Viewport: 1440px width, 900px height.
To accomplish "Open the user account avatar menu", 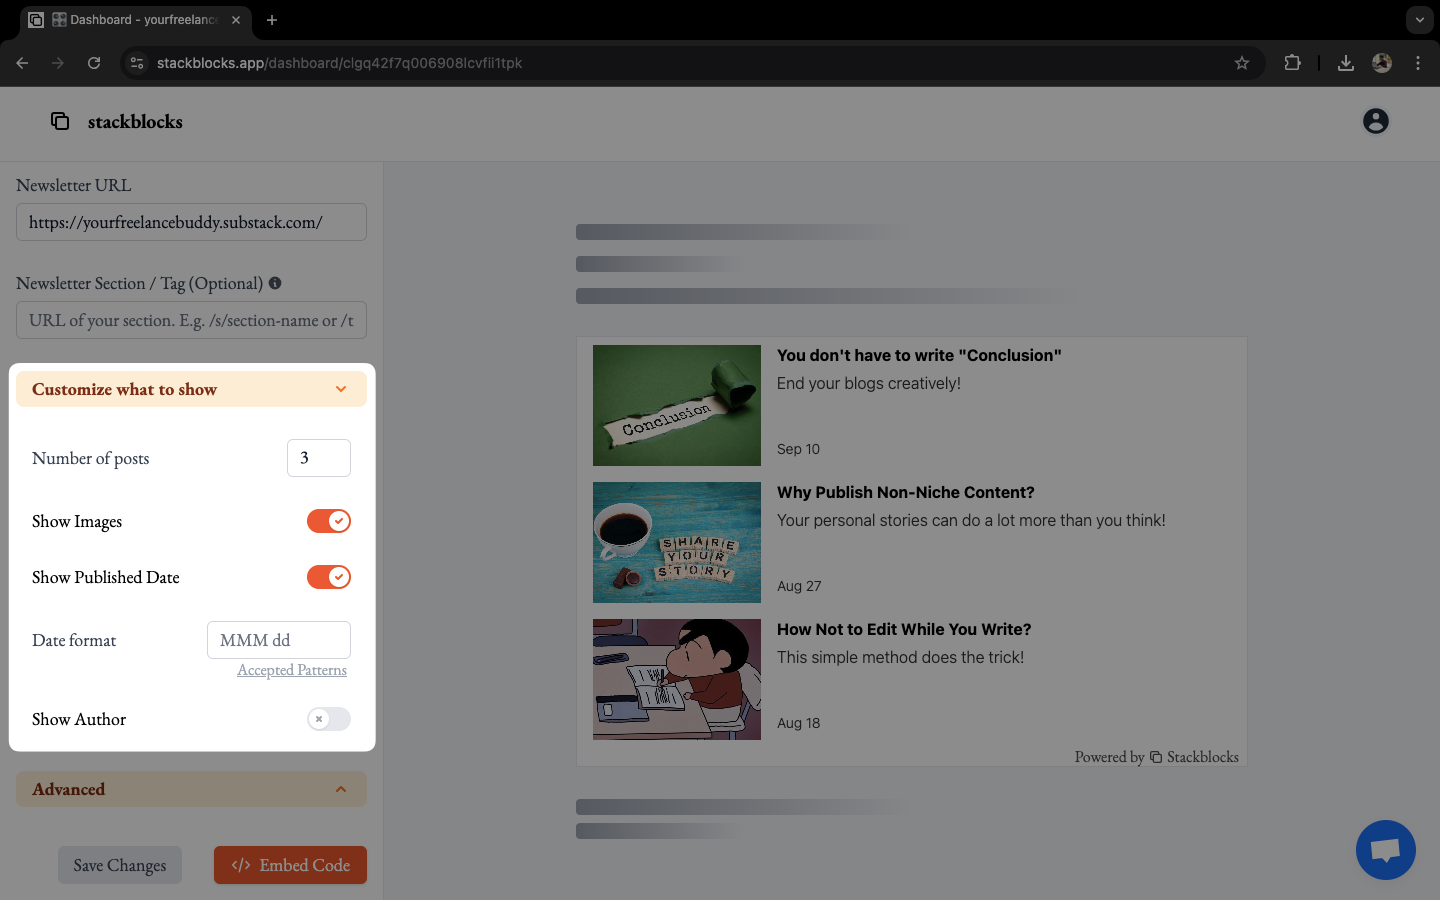I will 1376,121.
